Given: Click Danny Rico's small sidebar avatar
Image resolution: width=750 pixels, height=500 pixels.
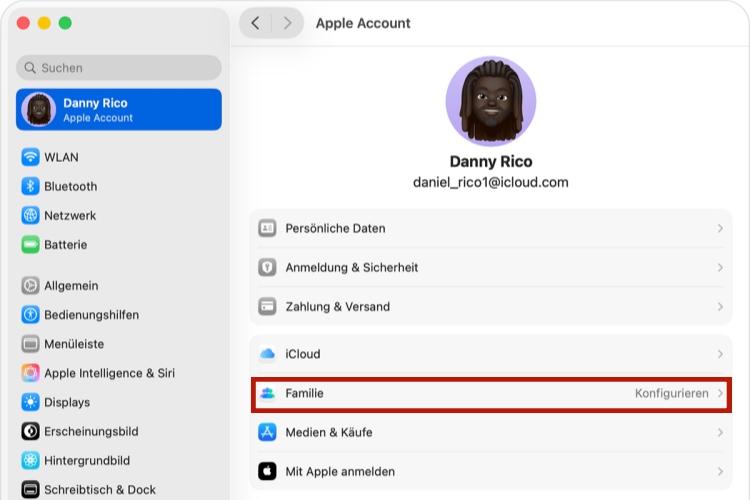Looking at the screenshot, I should pos(39,110).
